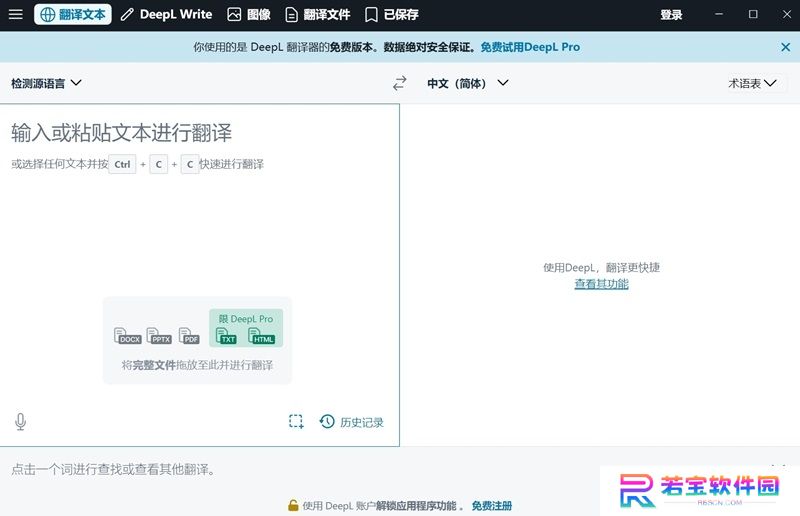
Task: Close the DeepL window
Action: 787,14
